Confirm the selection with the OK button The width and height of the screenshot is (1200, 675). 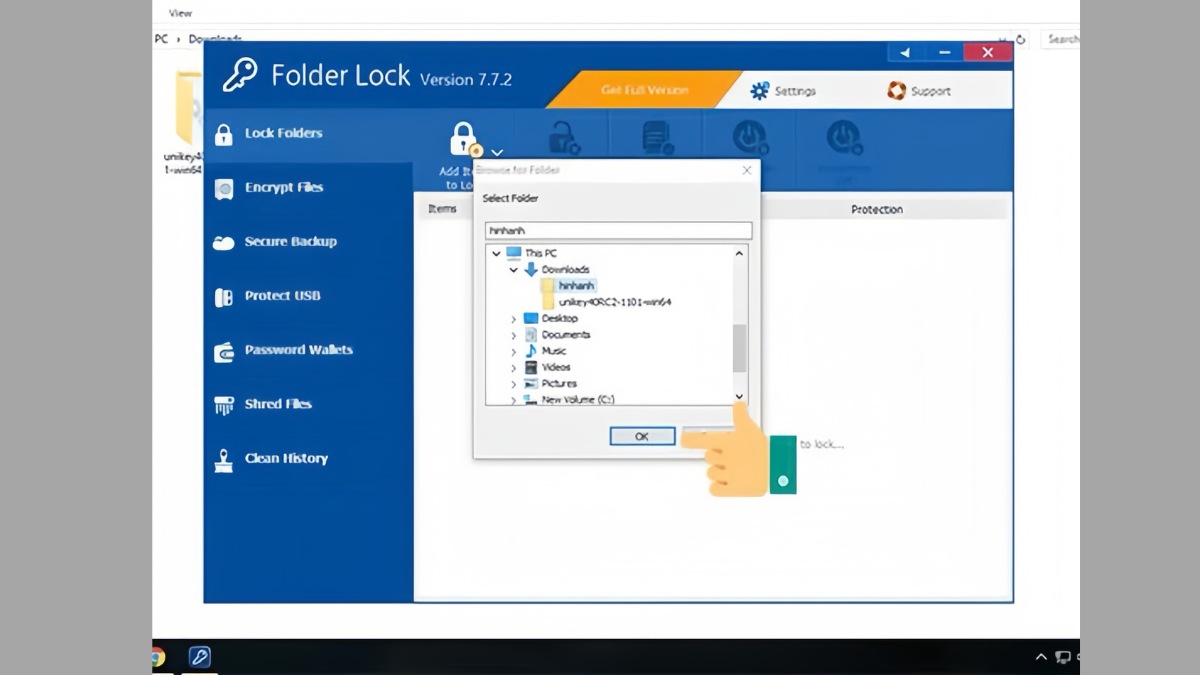point(642,436)
